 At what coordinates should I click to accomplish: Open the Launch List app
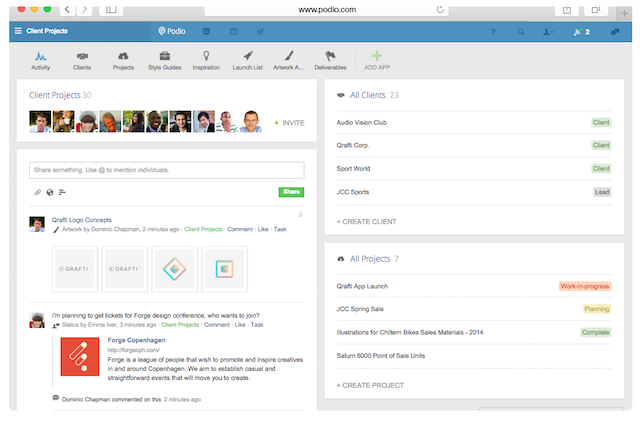(x=247, y=60)
